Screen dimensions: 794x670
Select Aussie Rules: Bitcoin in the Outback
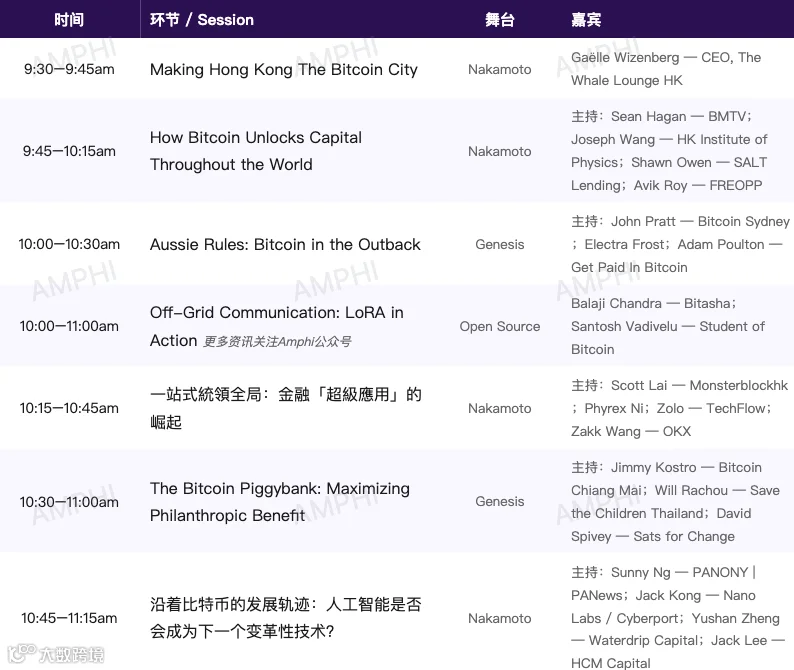pos(285,245)
